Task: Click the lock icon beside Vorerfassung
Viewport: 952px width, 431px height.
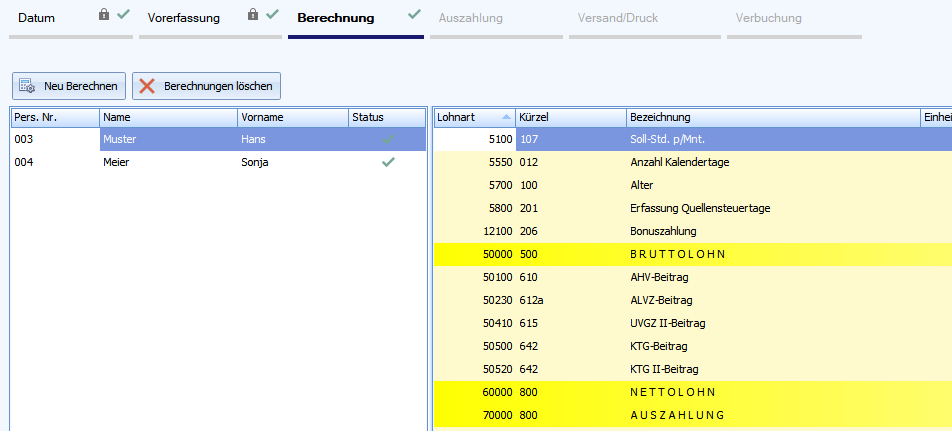Action: (253, 15)
